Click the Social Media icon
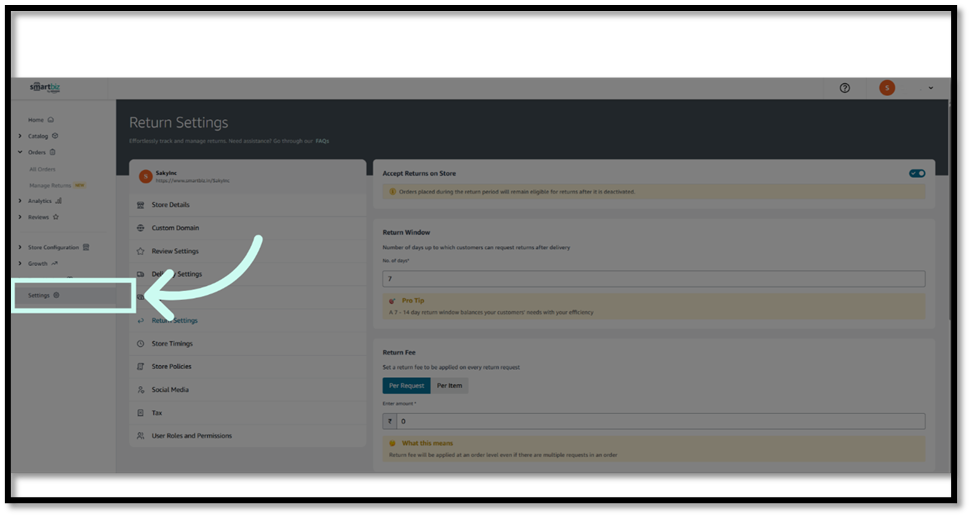The width and height of the screenshot is (970, 516). 141,390
